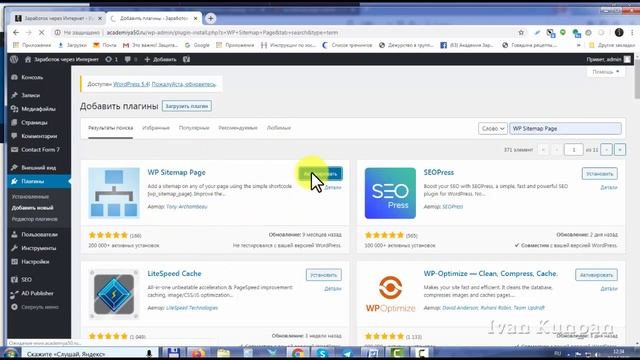Click the Пользователи user icon
Viewport: 640px width, 360px height.
[14, 234]
